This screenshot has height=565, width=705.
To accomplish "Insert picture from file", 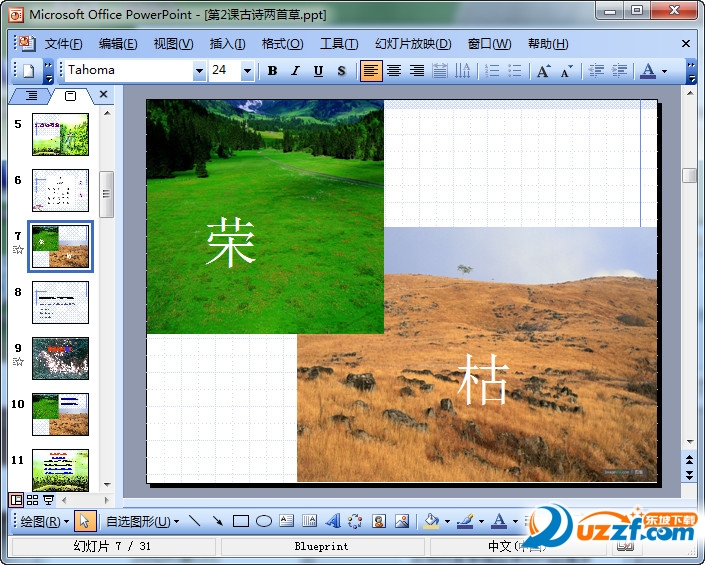I will (402, 521).
